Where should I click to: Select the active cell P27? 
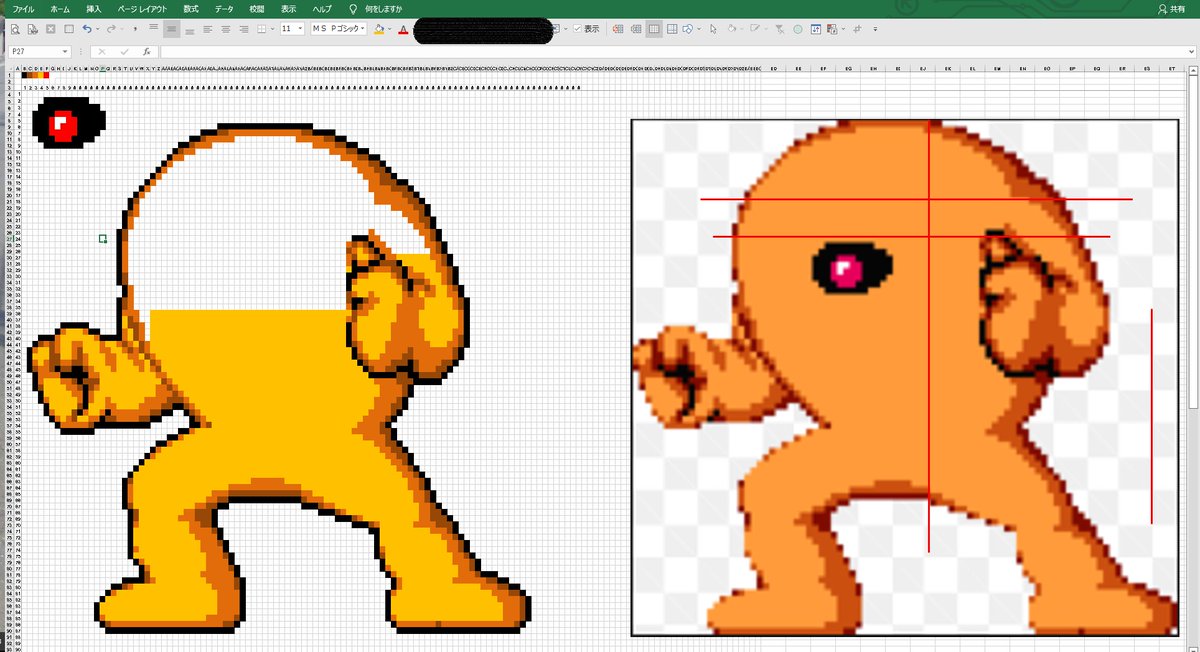click(103, 238)
